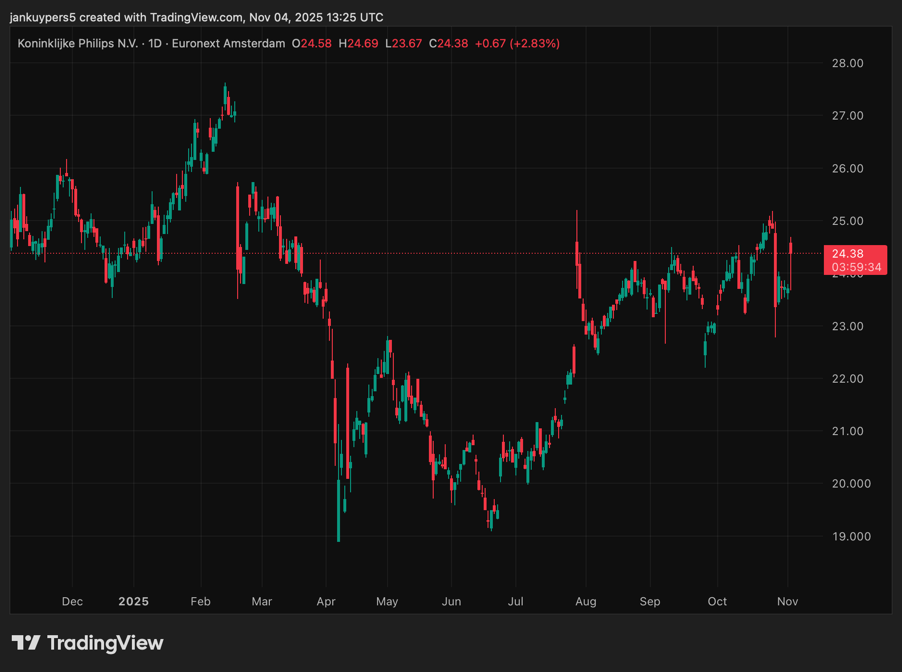This screenshot has height=672, width=902.
Task: Select the high value H24.69
Action: pyautogui.click(x=358, y=43)
